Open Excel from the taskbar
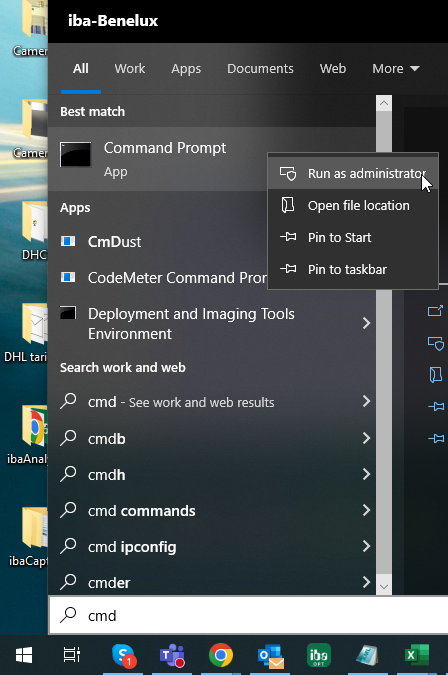 click(x=417, y=655)
